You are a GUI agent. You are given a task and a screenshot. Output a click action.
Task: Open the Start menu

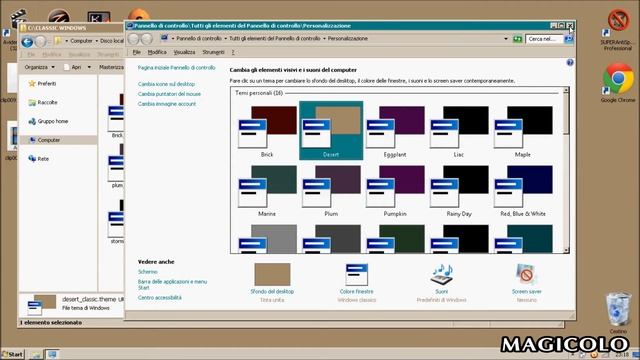click(x=13, y=354)
